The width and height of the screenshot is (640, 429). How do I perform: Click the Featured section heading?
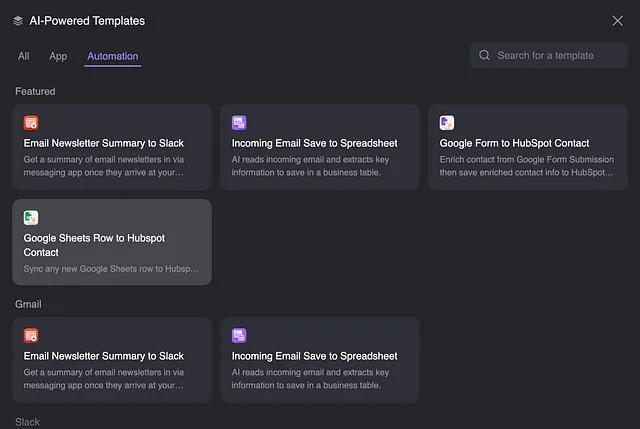[35, 91]
